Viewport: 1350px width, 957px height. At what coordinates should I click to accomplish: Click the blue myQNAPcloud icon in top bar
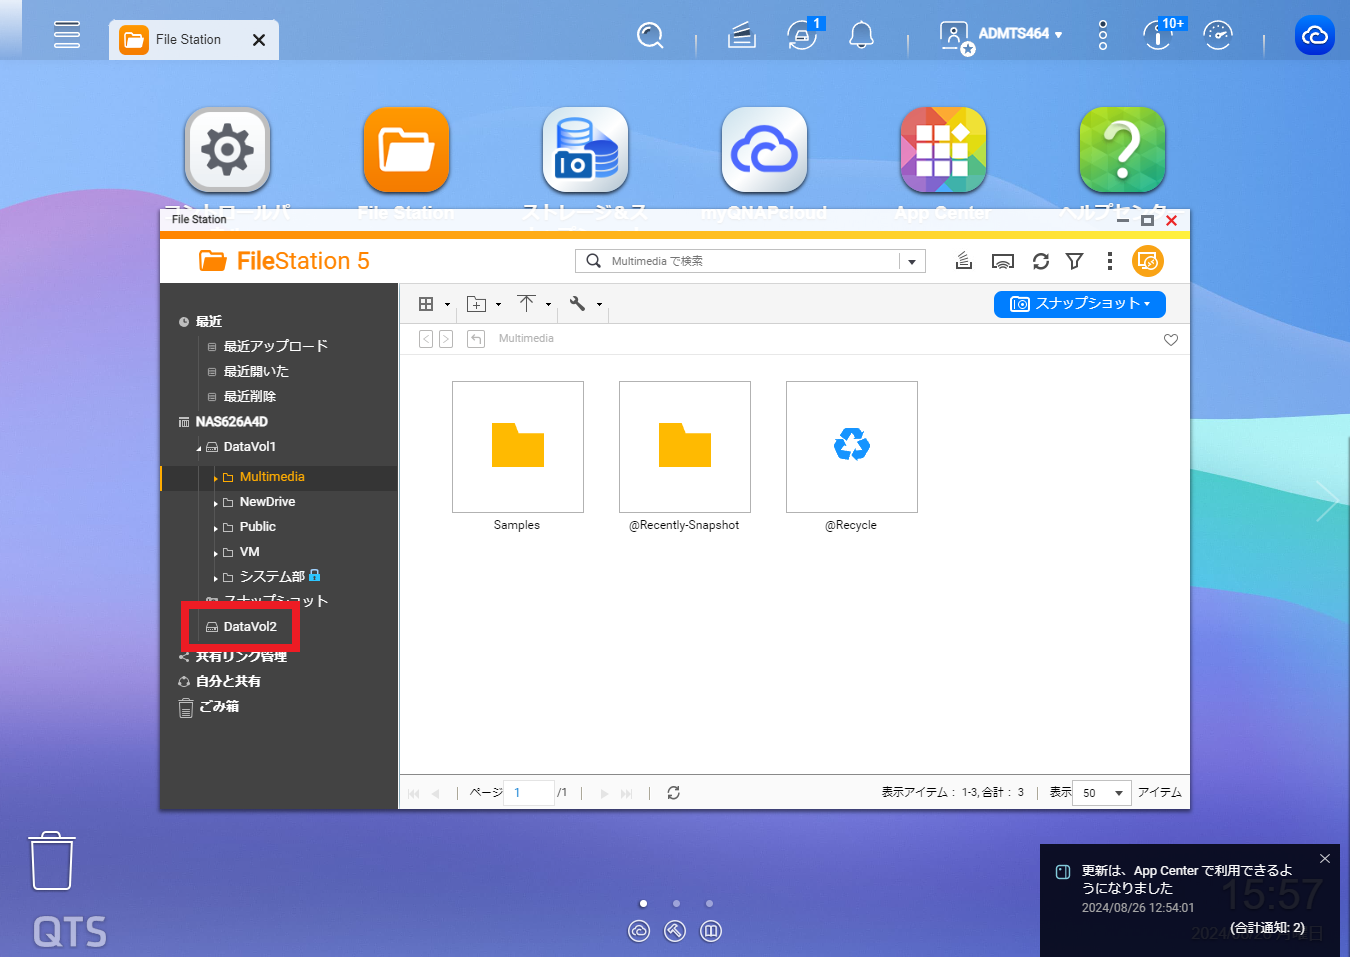pyautogui.click(x=1315, y=35)
